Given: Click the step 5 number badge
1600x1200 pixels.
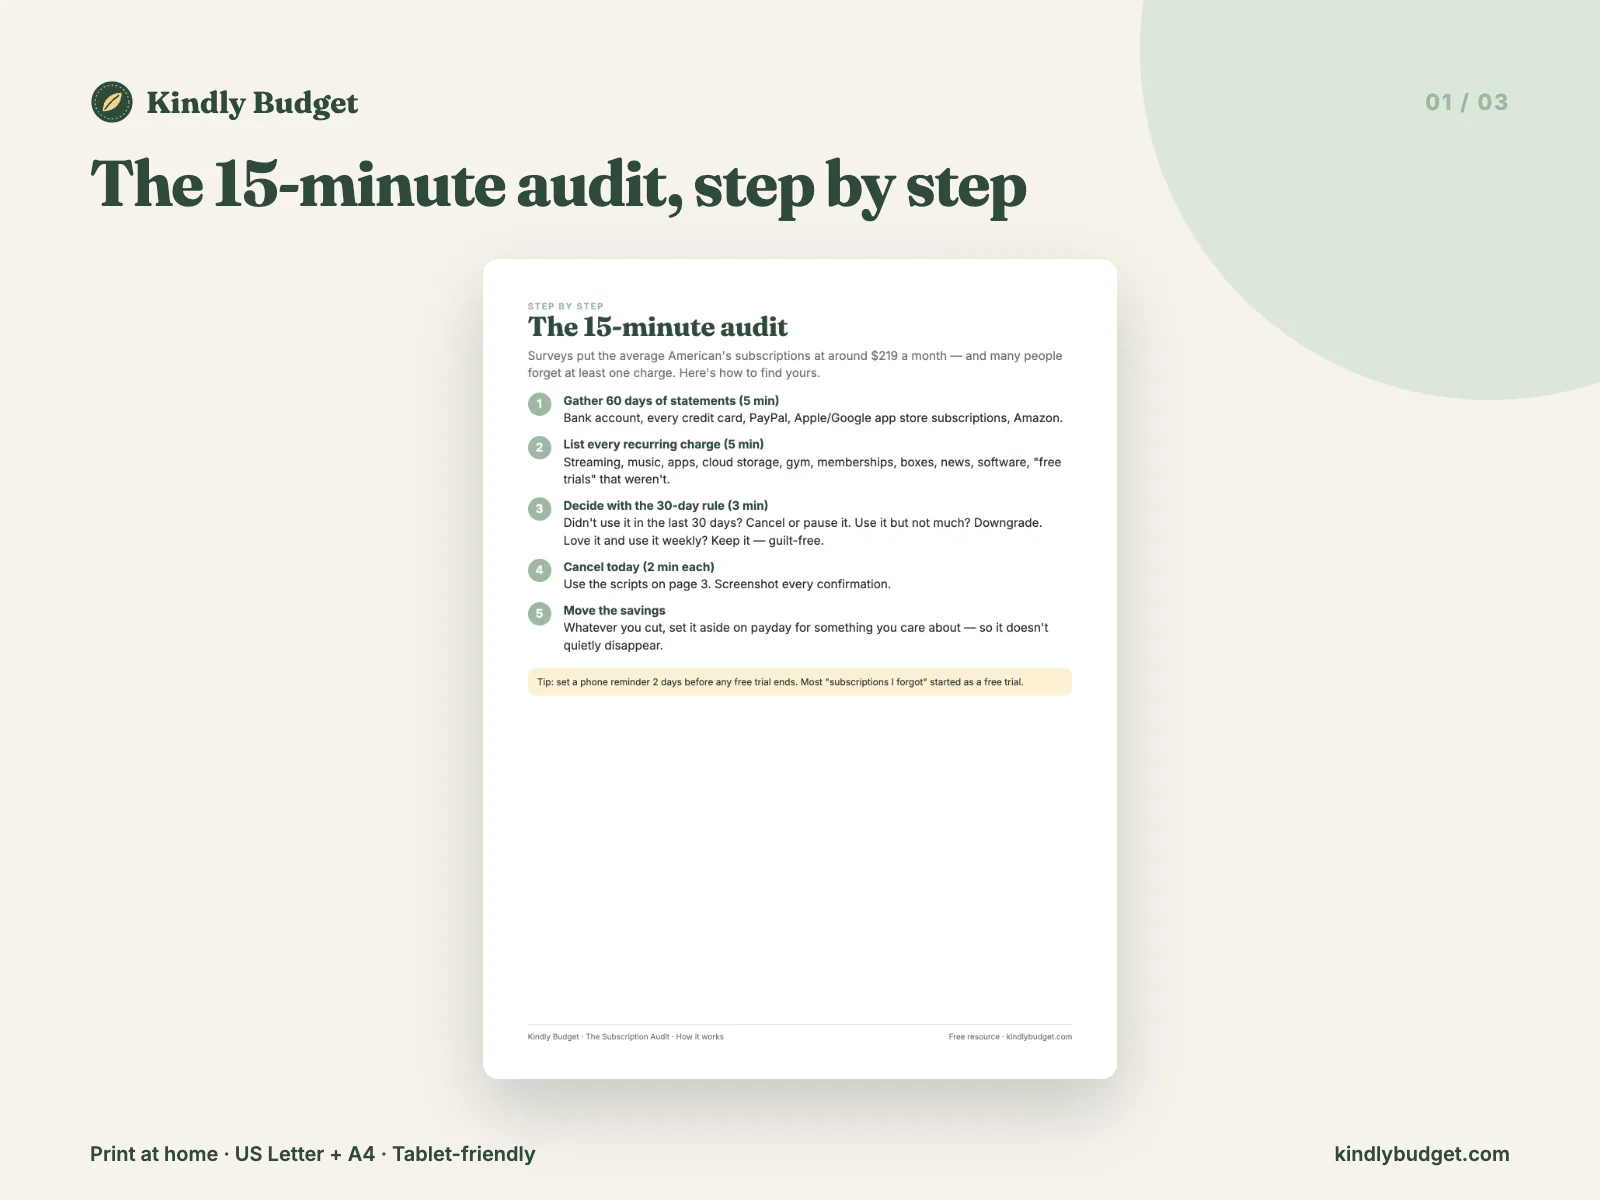Looking at the screenshot, I should coord(540,613).
